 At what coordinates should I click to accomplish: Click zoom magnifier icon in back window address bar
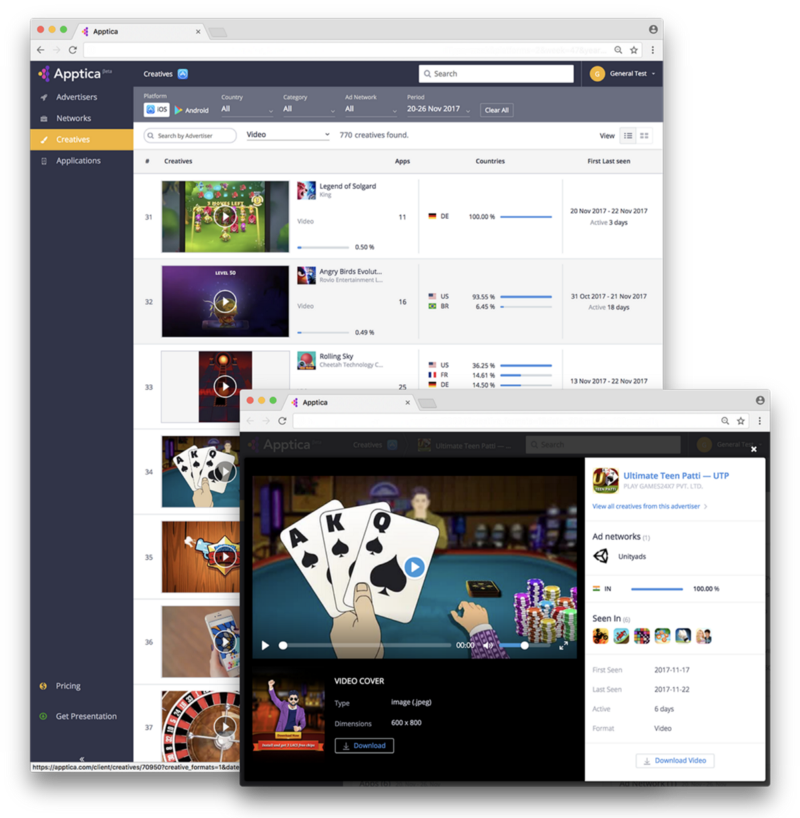618,50
